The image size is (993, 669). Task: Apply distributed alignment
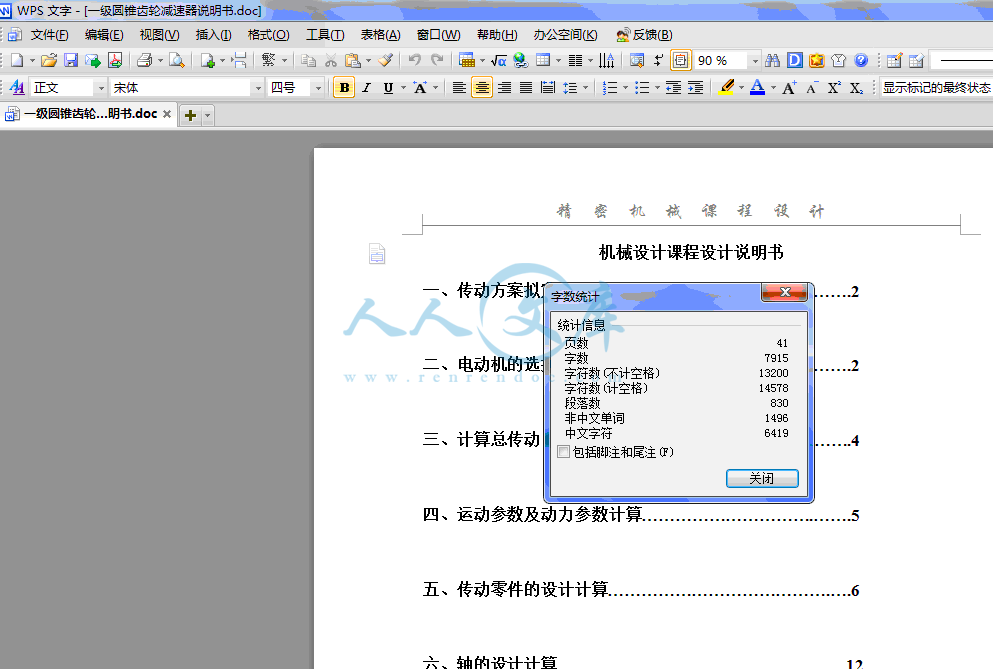[548, 87]
